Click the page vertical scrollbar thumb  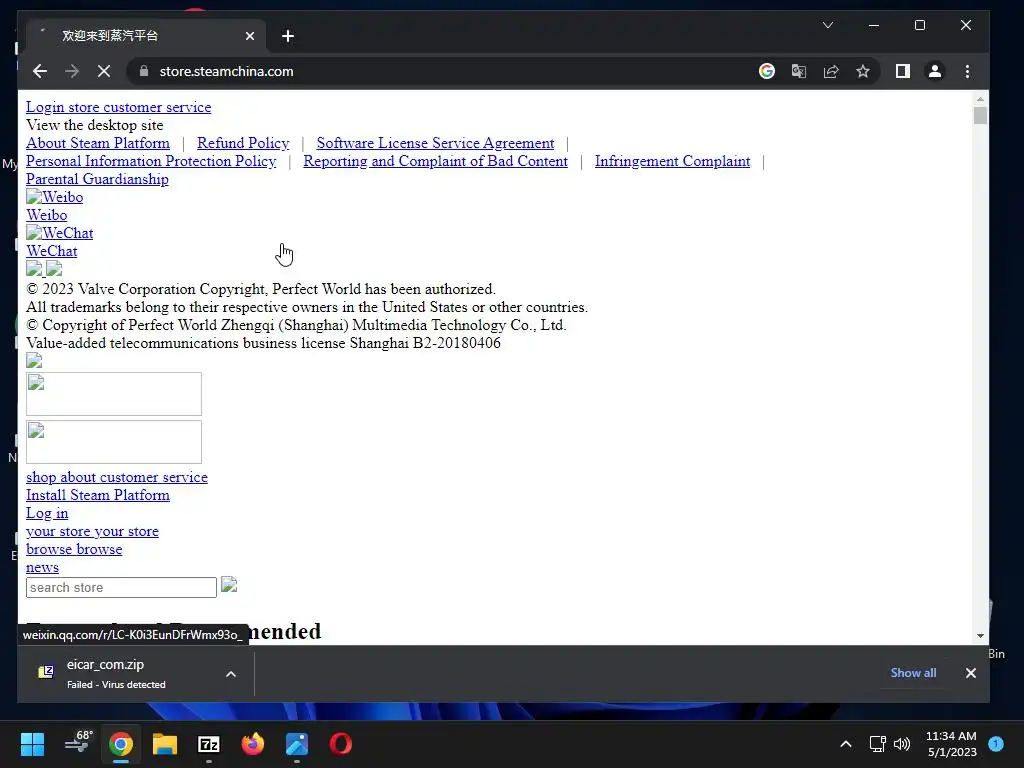click(x=980, y=116)
